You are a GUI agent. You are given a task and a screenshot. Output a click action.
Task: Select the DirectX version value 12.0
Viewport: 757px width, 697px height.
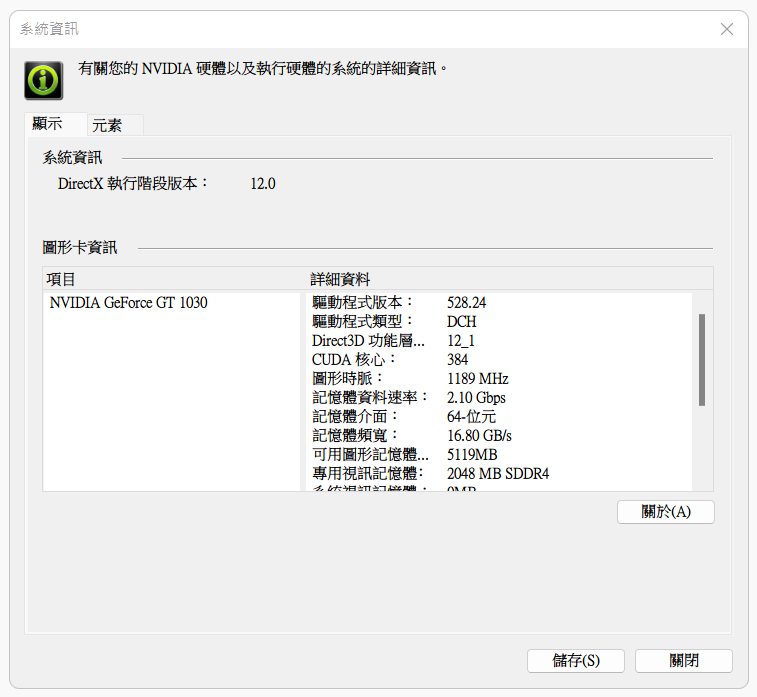tap(263, 184)
